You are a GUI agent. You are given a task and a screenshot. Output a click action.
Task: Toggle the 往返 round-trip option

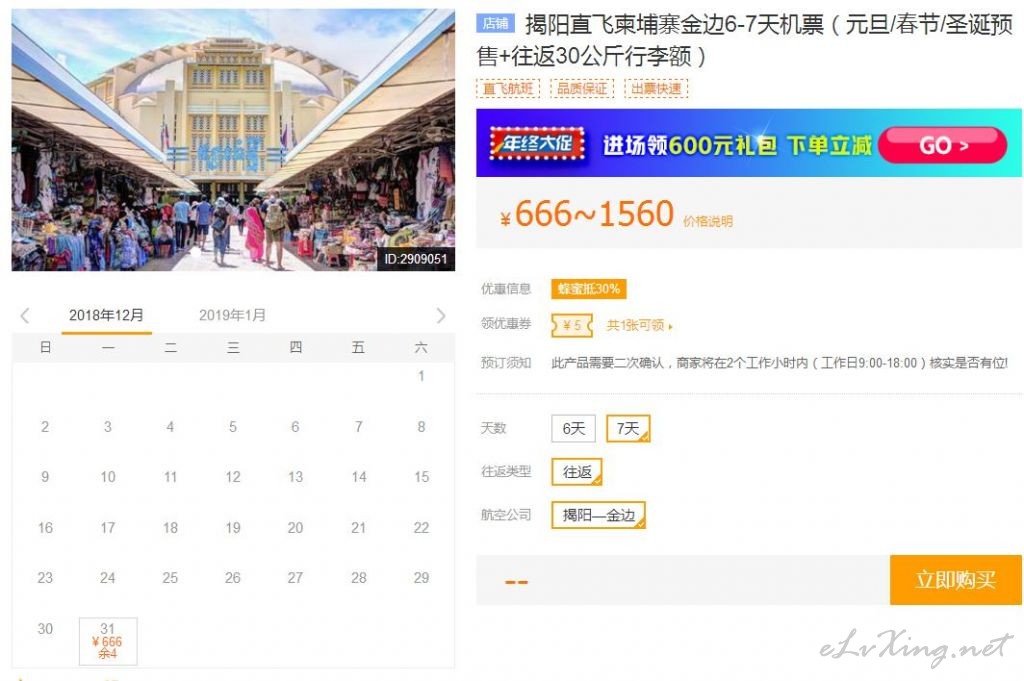(x=577, y=471)
